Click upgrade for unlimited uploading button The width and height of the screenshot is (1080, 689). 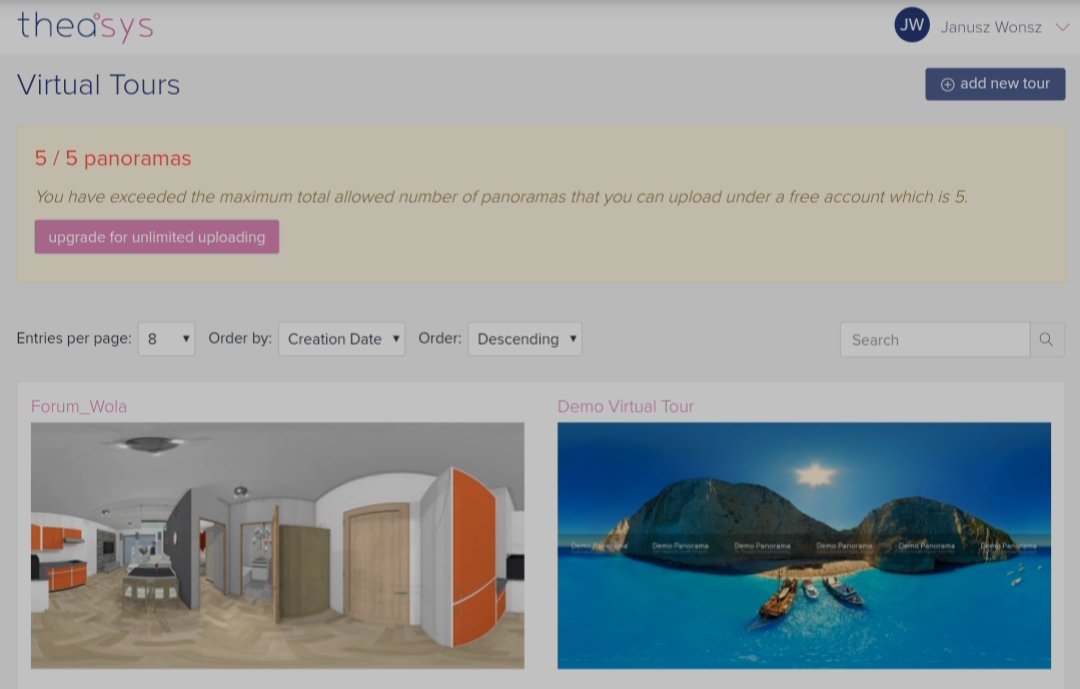point(157,237)
